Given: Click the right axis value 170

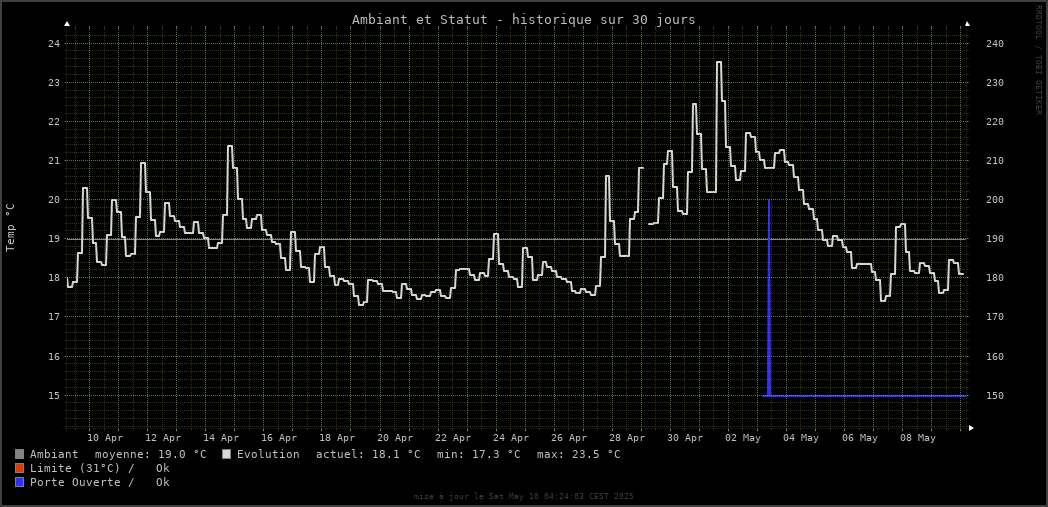Looking at the screenshot, I should [995, 317].
